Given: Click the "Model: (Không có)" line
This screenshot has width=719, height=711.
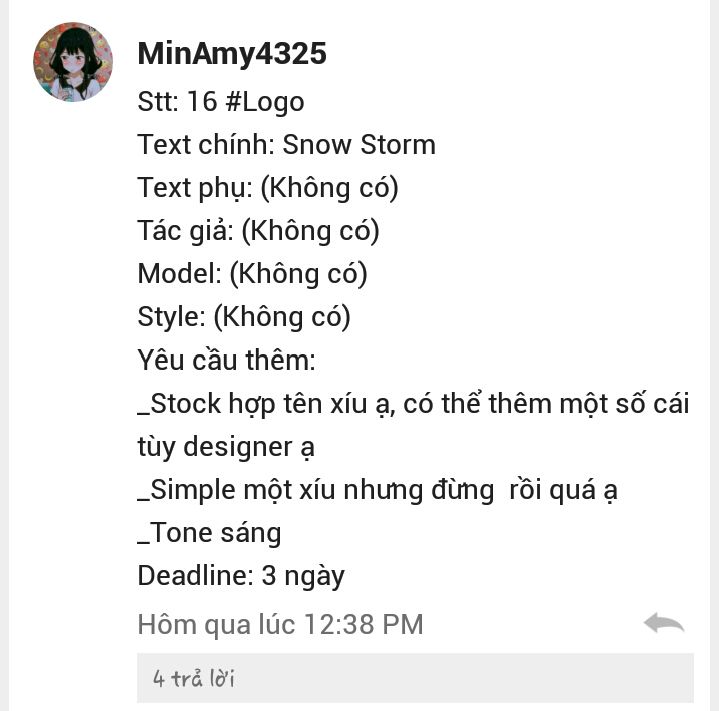Looking at the screenshot, I should tap(252, 274).
